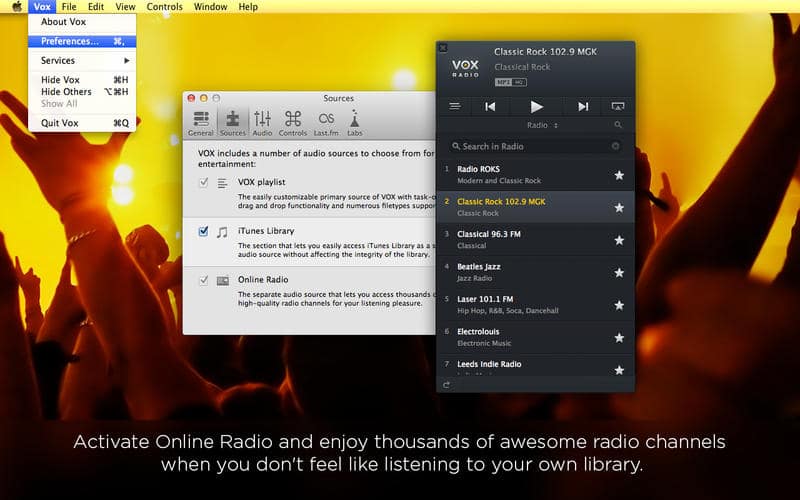Toggle the playlist menu icon in player
Viewport: 800px width, 500px height.
click(455, 106)
